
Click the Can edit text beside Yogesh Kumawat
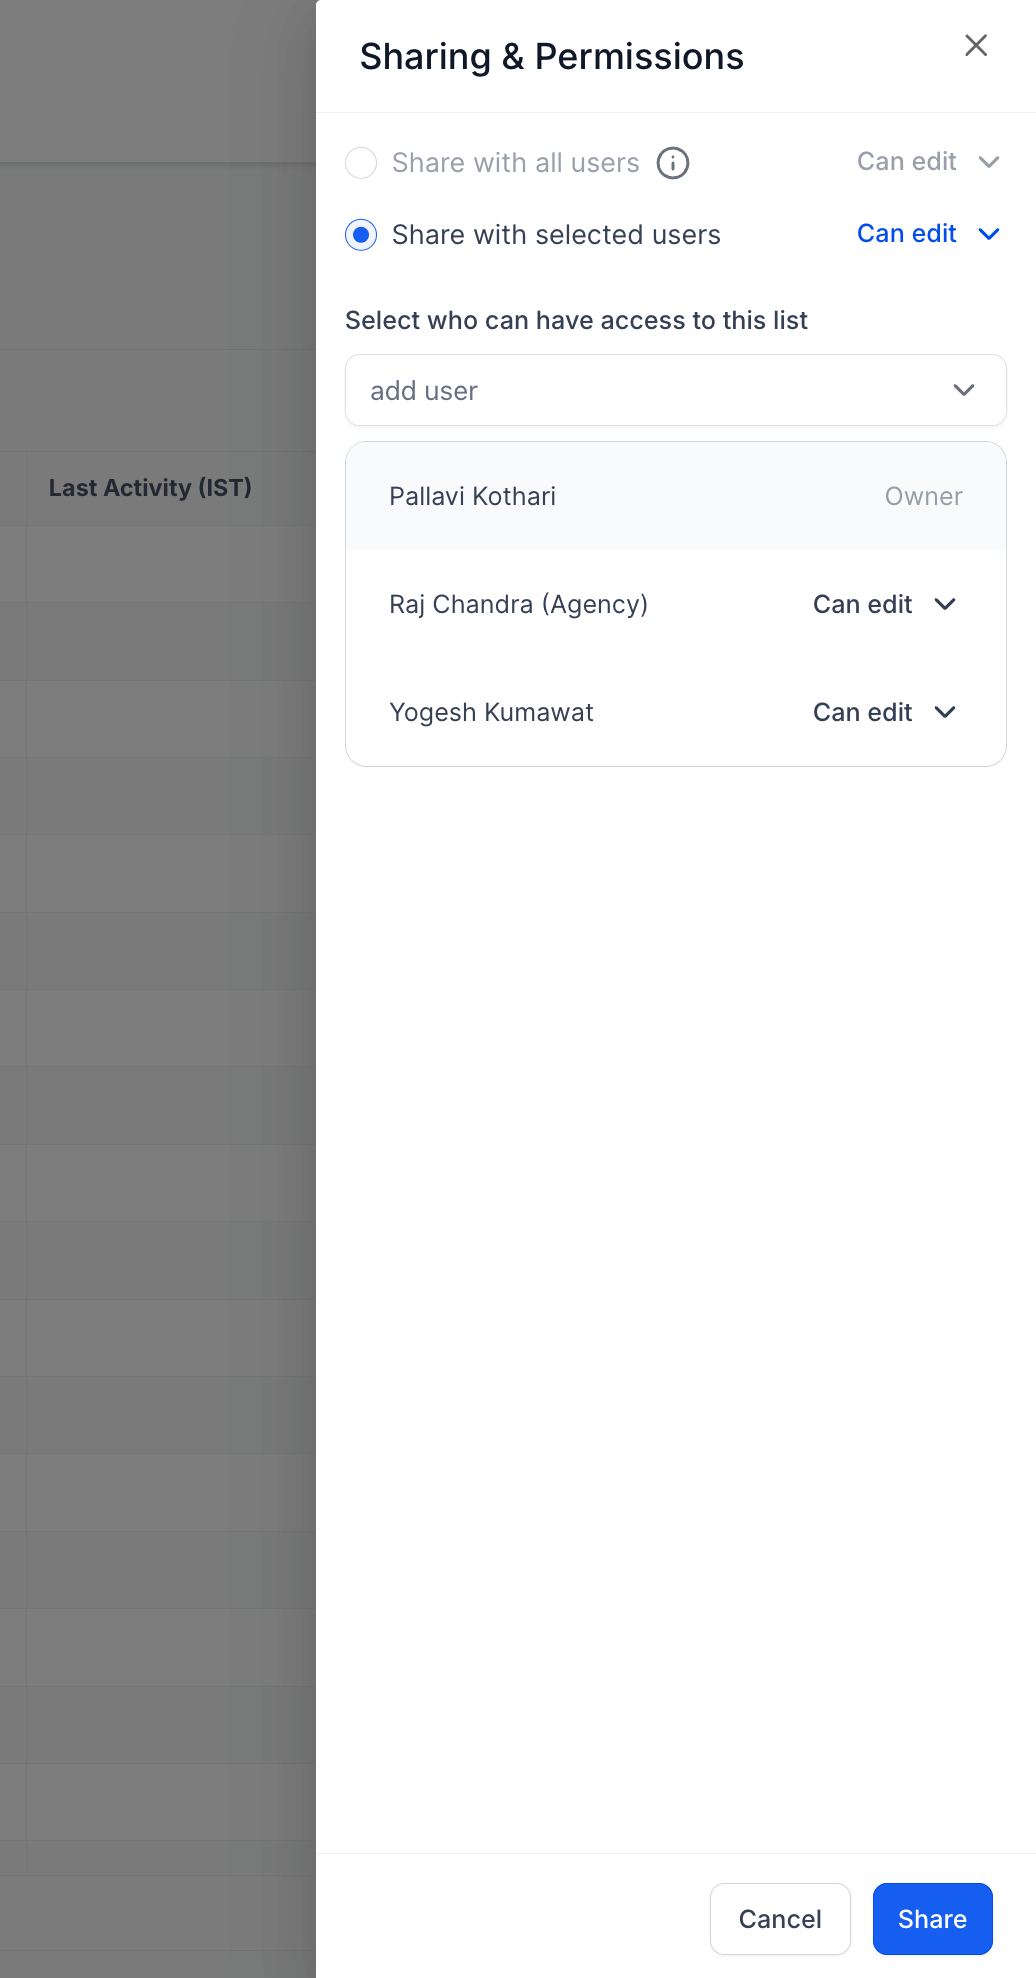click(862, 712)
